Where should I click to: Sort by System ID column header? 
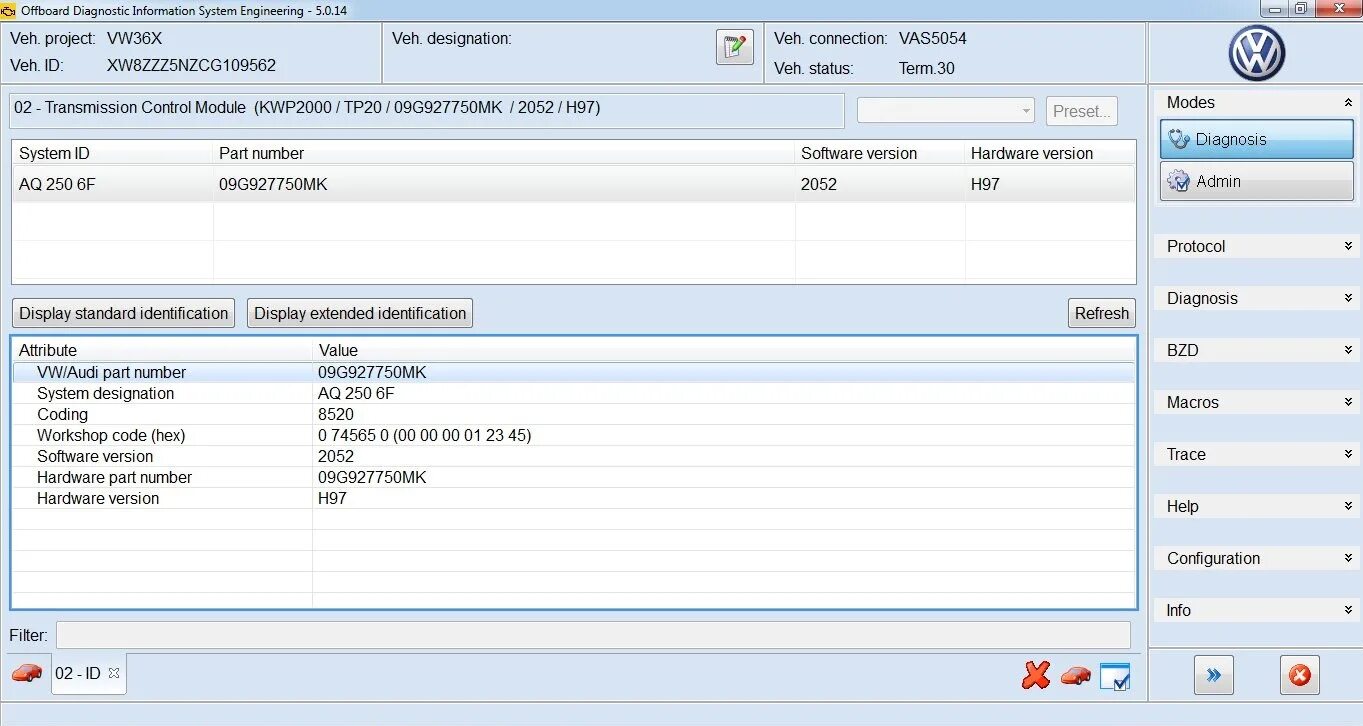pyautogui.click(x=112, y=153)
